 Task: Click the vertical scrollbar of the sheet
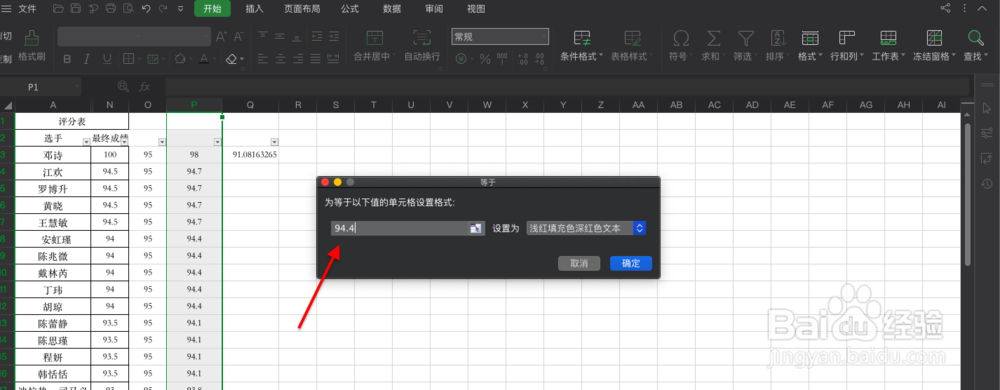[x=967, y=194]
